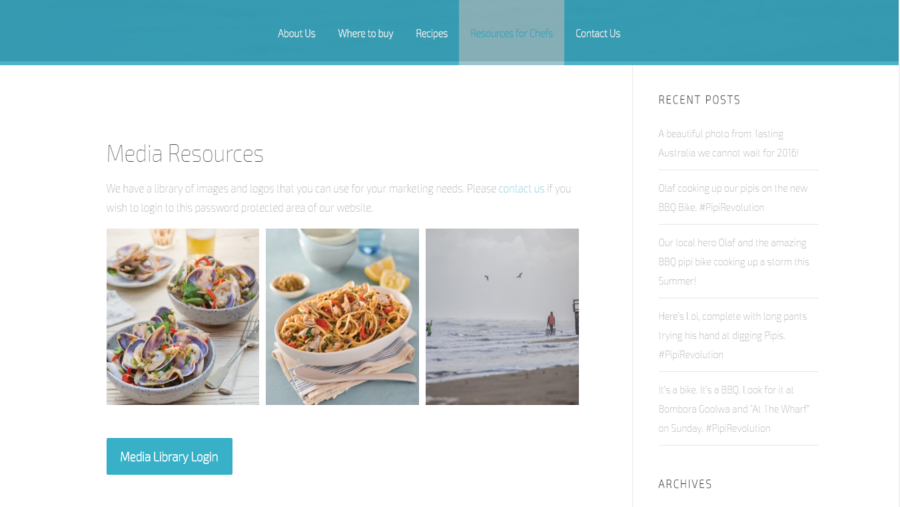Open post 'It's a bike. It's a BBQ'

click(x=734, y=409)
